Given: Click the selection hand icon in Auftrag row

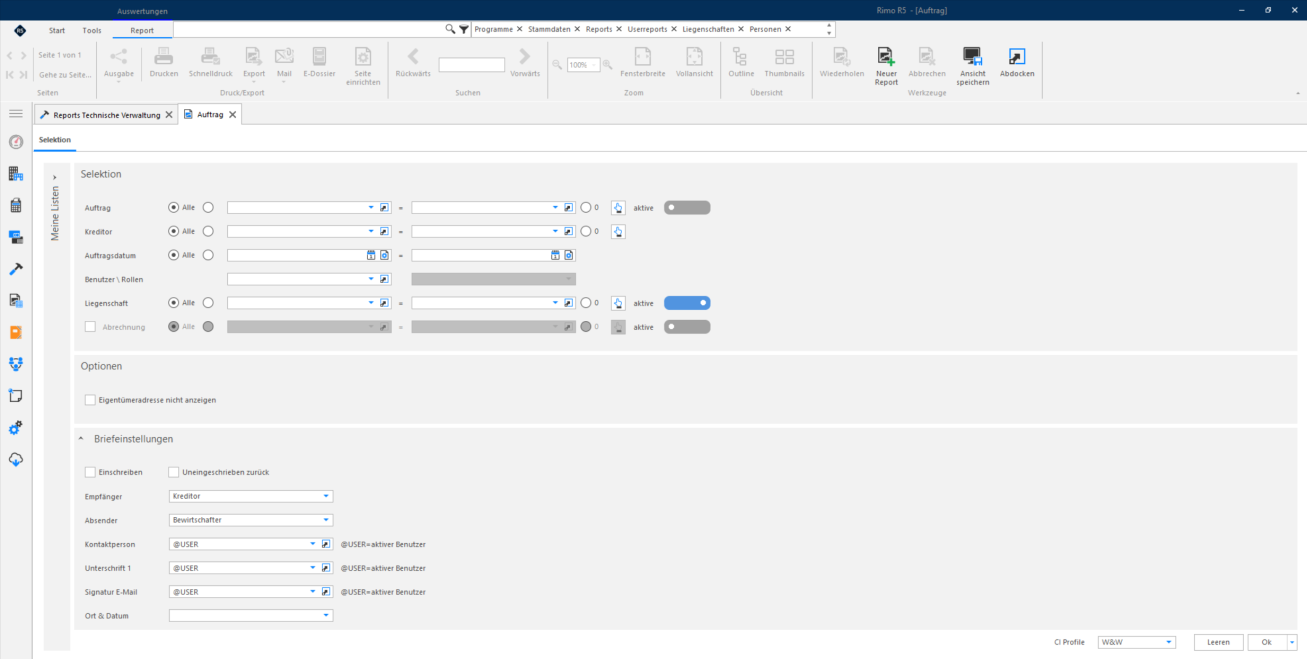Looking at the screenshot, I should point(618,207).
